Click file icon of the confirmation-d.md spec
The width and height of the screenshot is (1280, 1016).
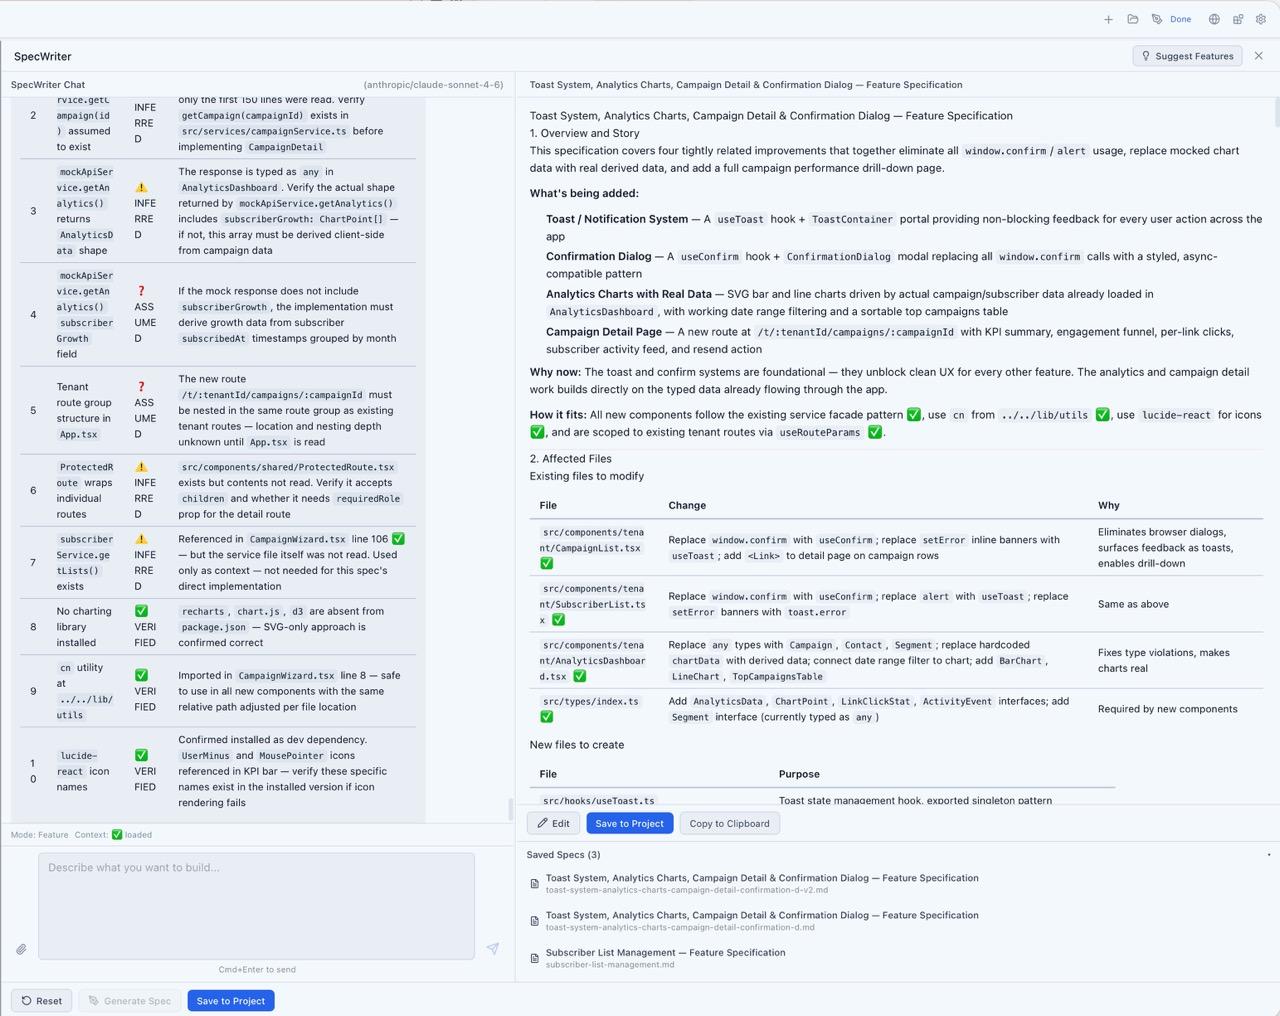click(x=535, y=921)
